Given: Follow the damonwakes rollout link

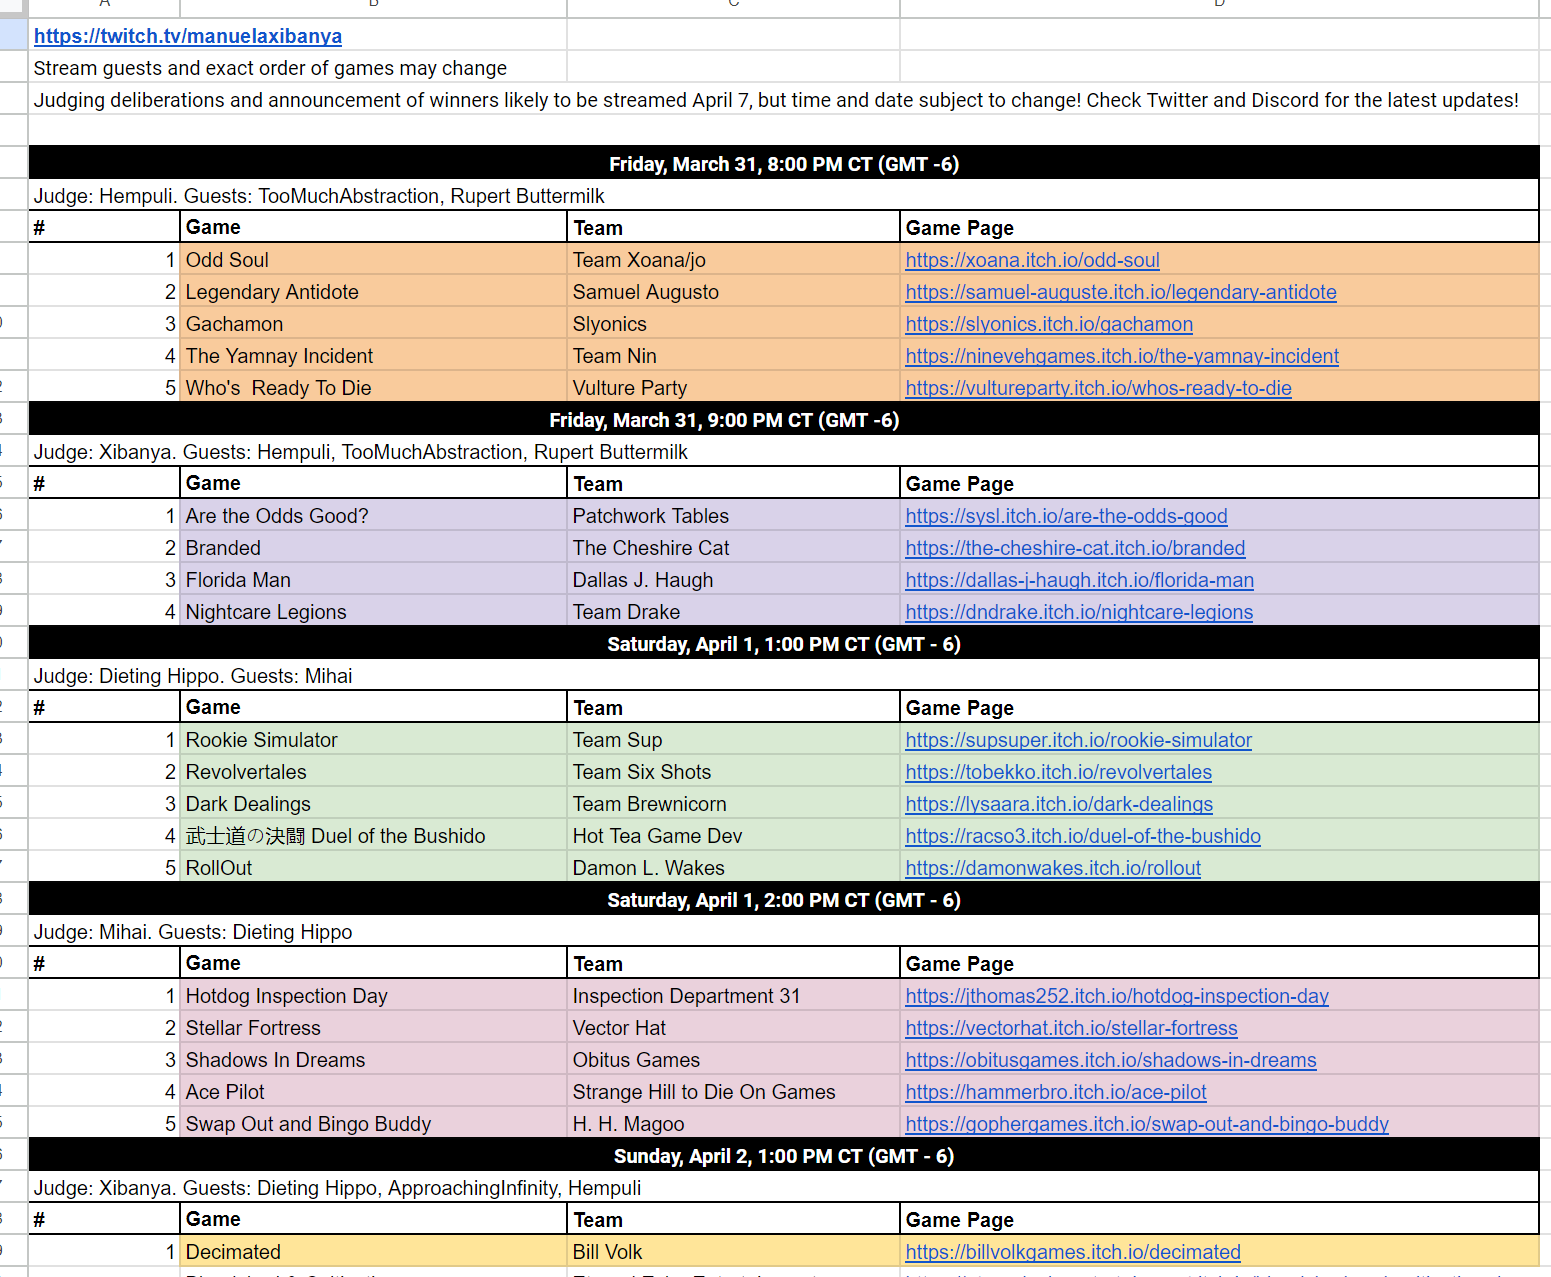Looking at the screenshot, I should [1052, 869].
